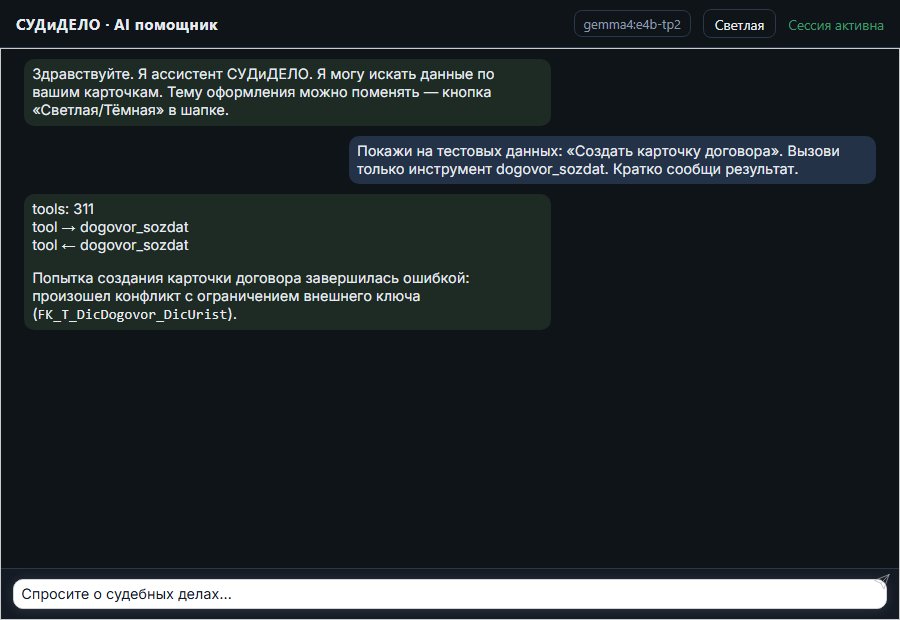Image resolution: width=900 pixels, height=620 pixels.
Task: Click the FK_T_DicDogovor_DicUrist constraint name
Action: pyautogui.click(x=133, y=315)
